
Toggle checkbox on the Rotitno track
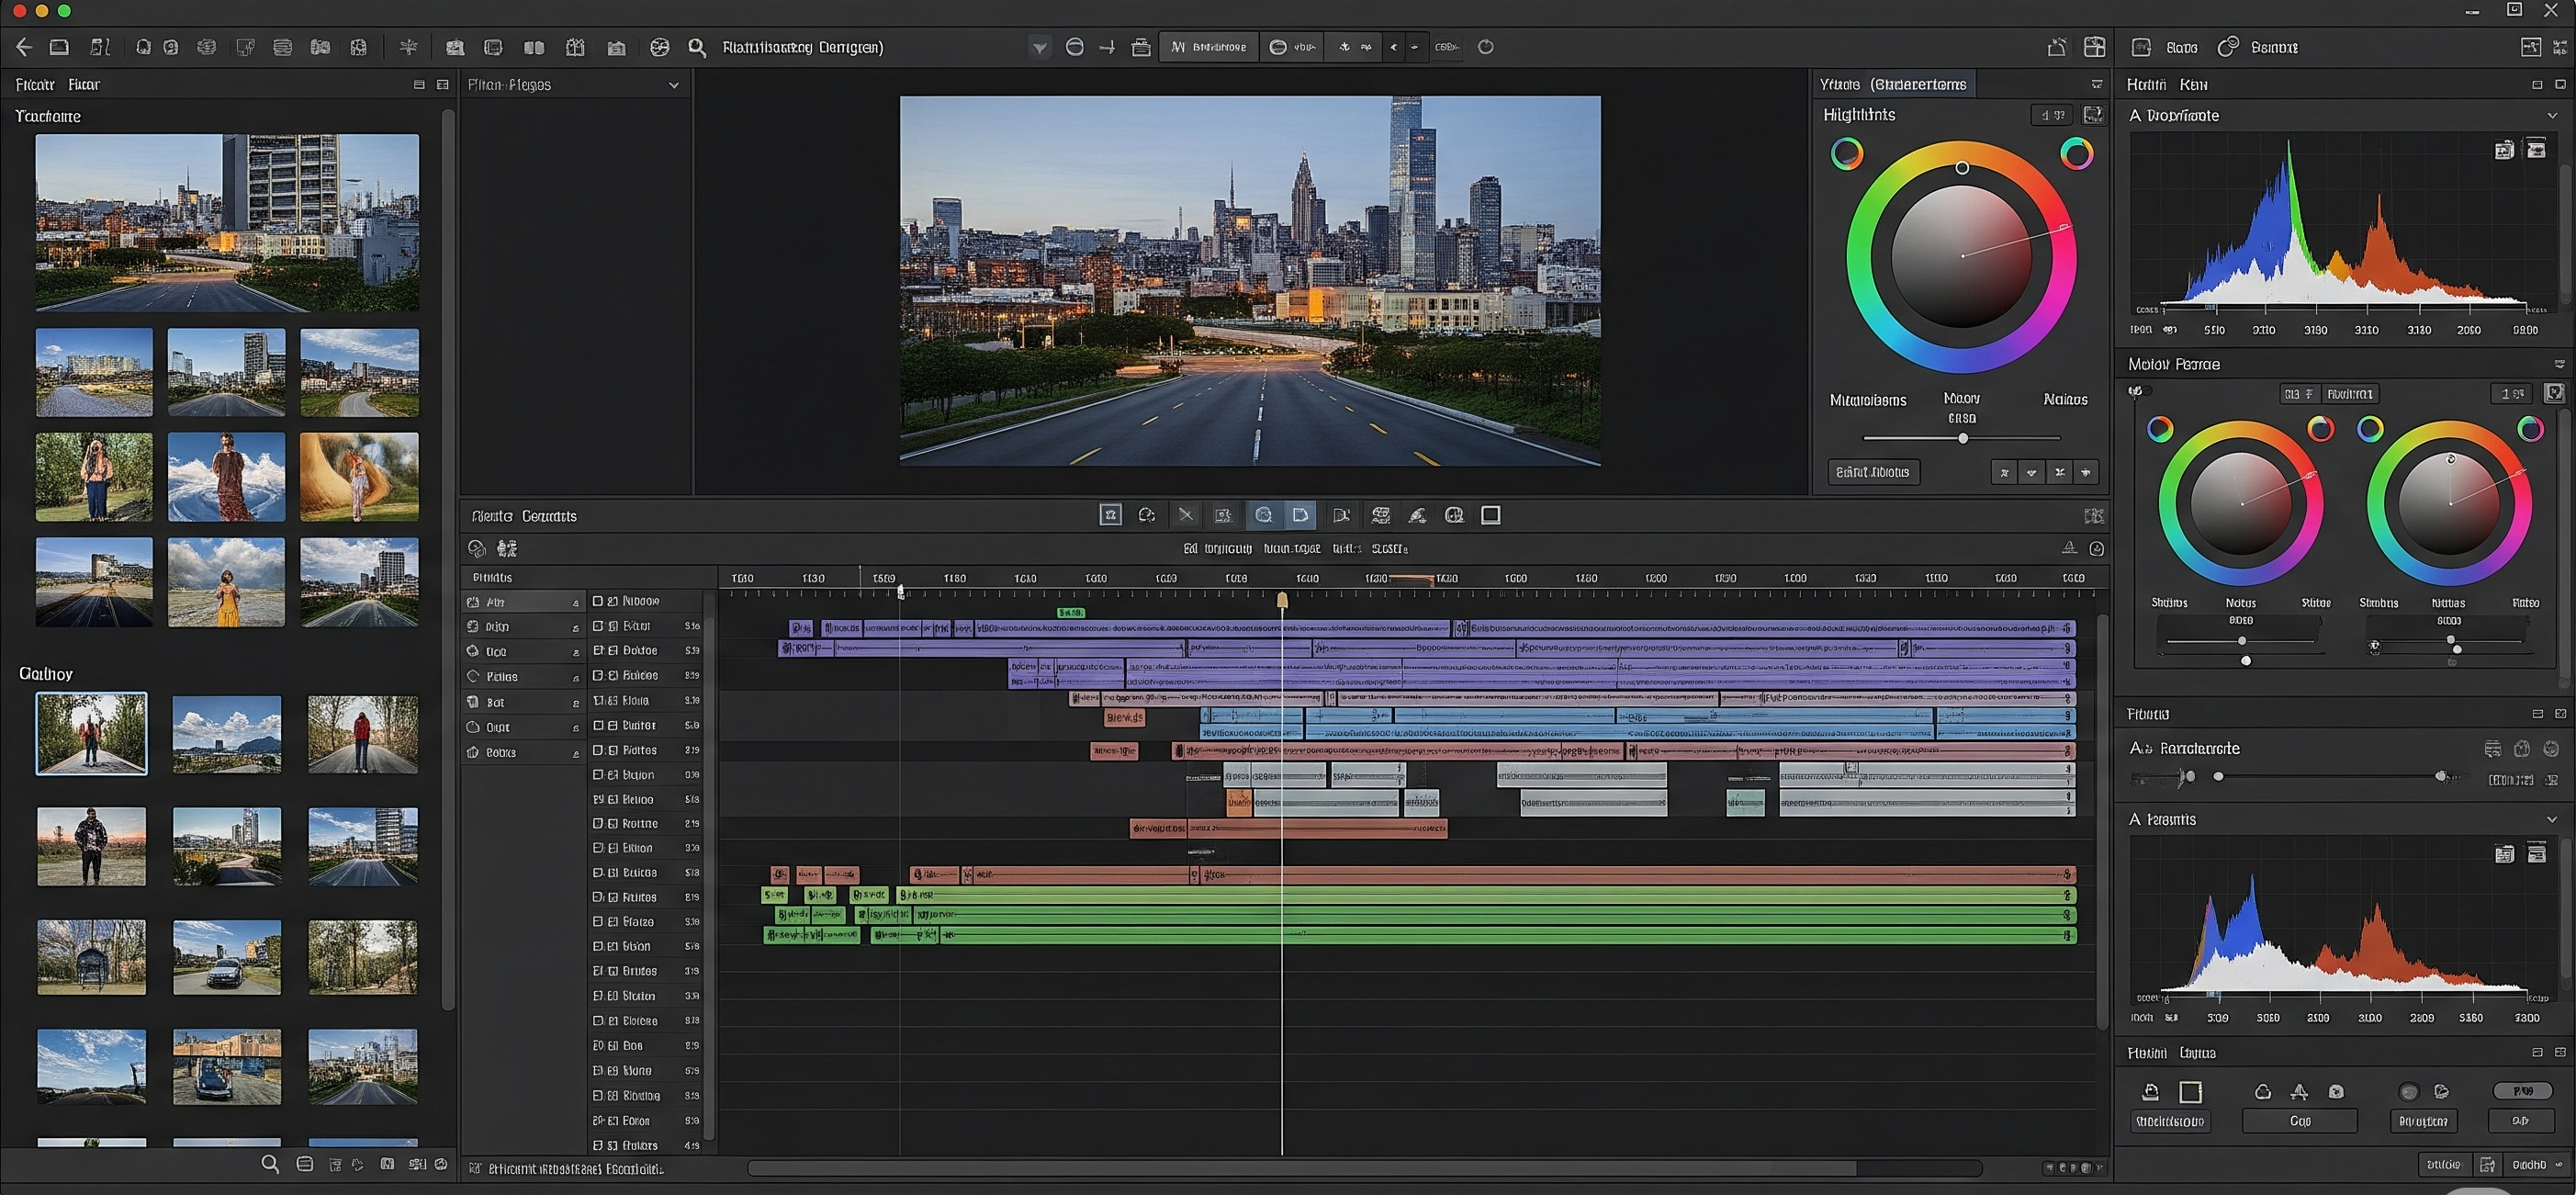598,823
